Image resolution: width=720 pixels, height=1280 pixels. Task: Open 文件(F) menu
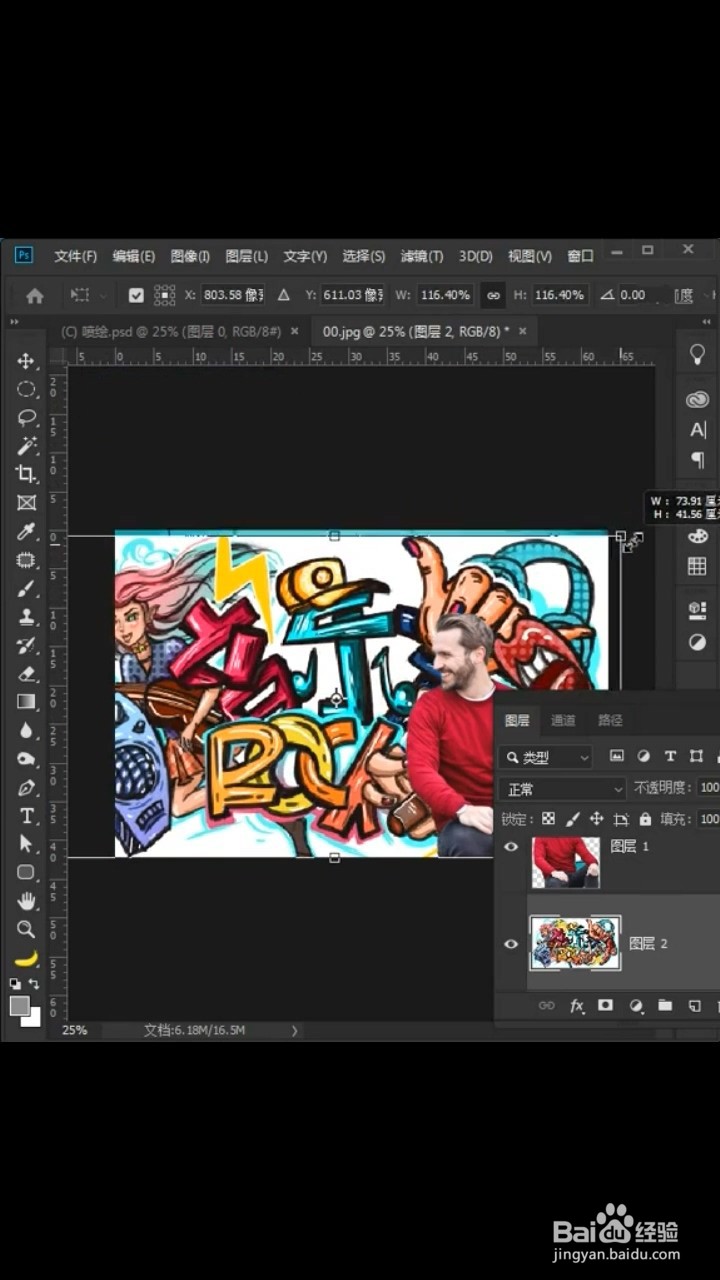pos(75,256)
